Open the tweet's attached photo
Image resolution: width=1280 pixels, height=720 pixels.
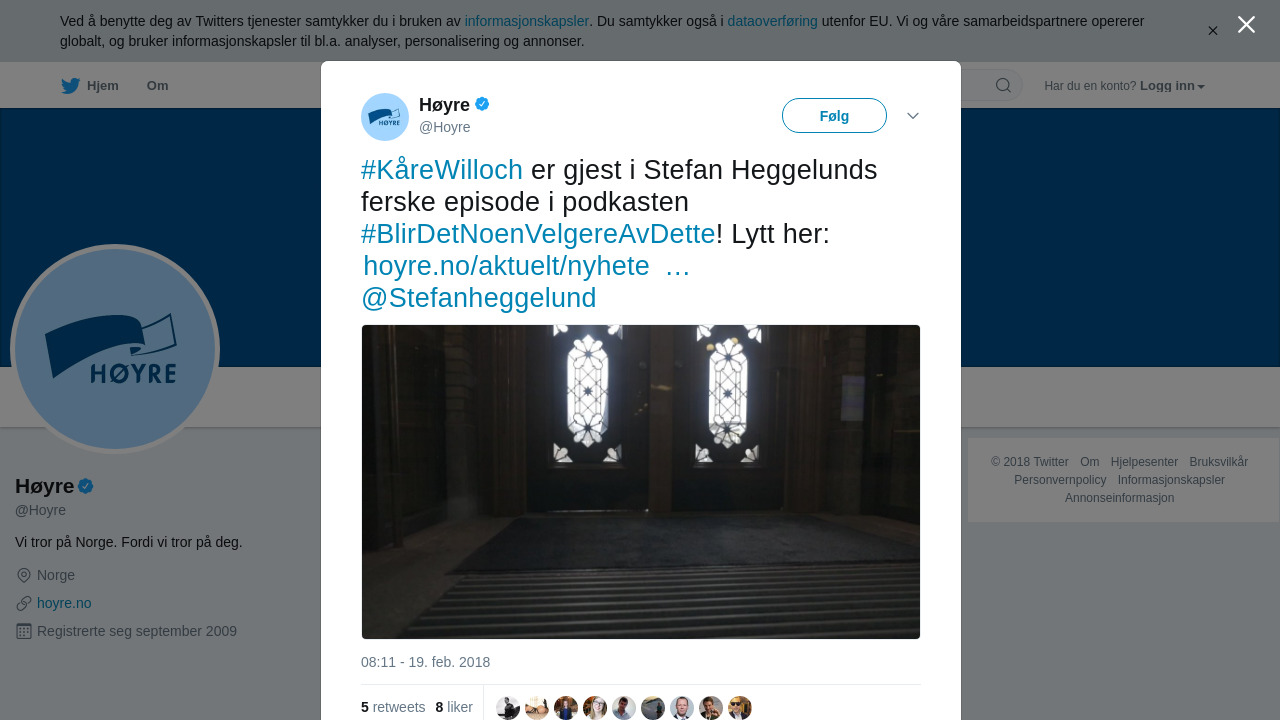click(x=641, y=482)
